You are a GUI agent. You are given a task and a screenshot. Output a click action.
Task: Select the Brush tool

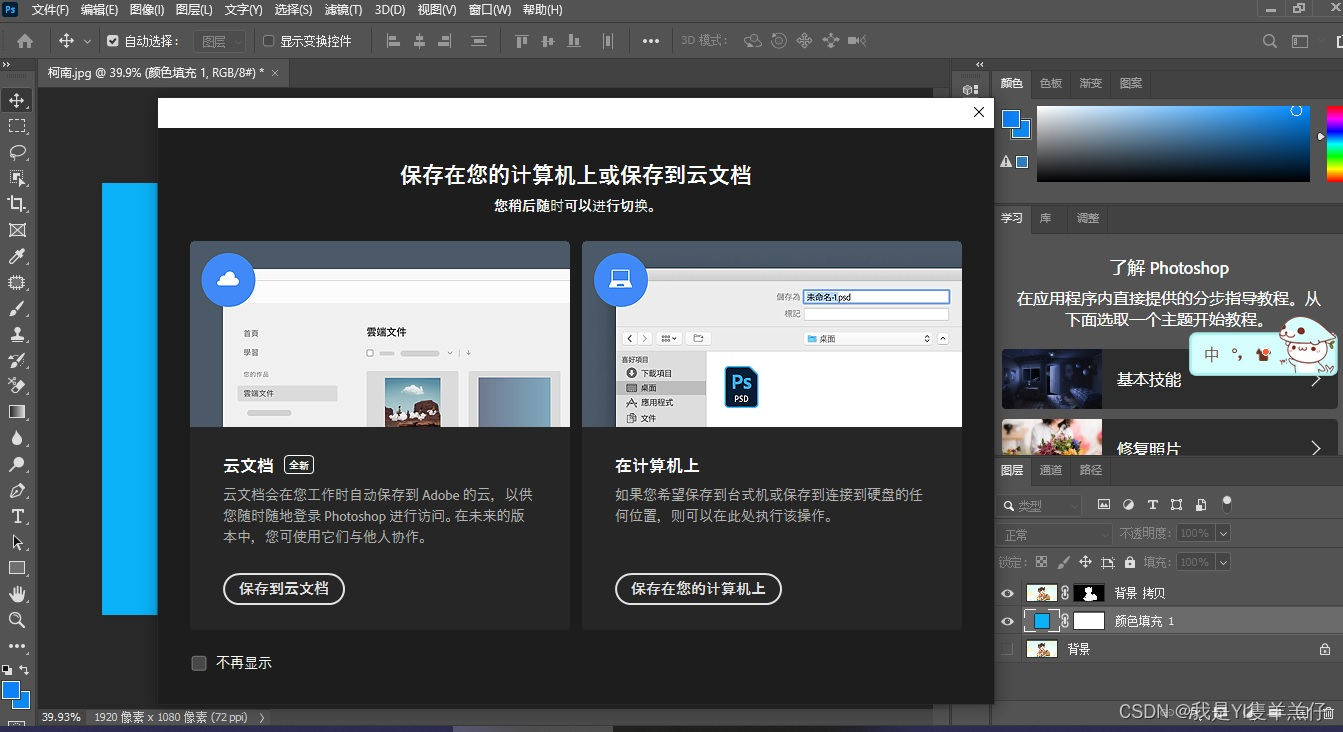tap(17, 309)
